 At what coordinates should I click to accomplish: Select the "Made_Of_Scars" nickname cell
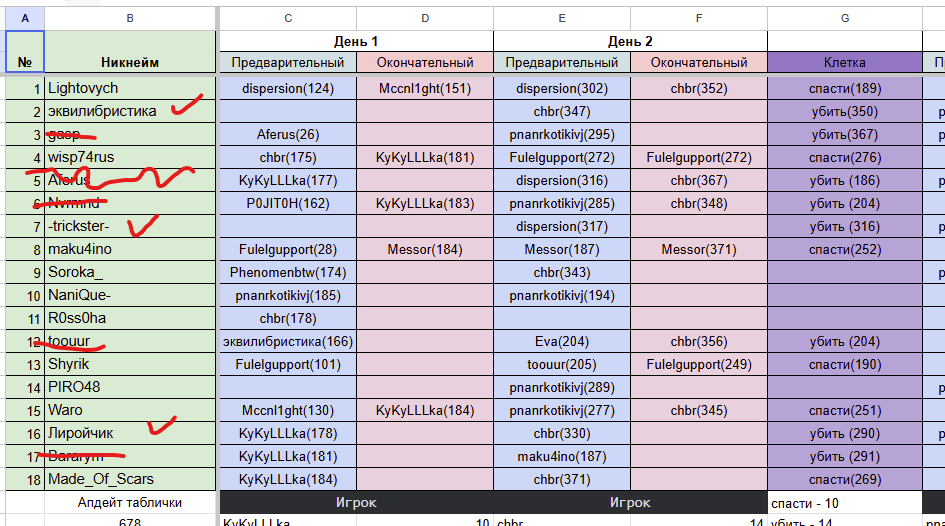point(130,479)
